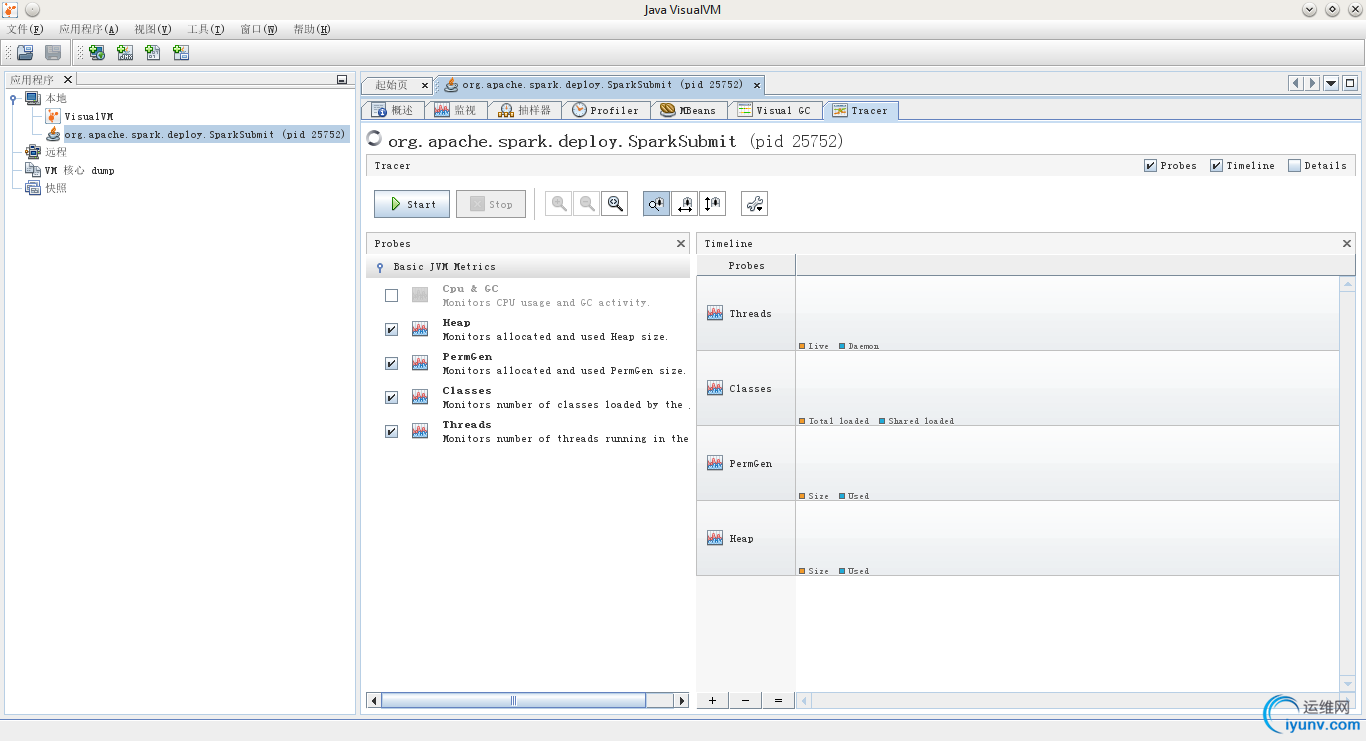The width and height of the screenshot is (1366, 741).
Task: Collapse the 本地 local tree node
Action: click(13, 98)
